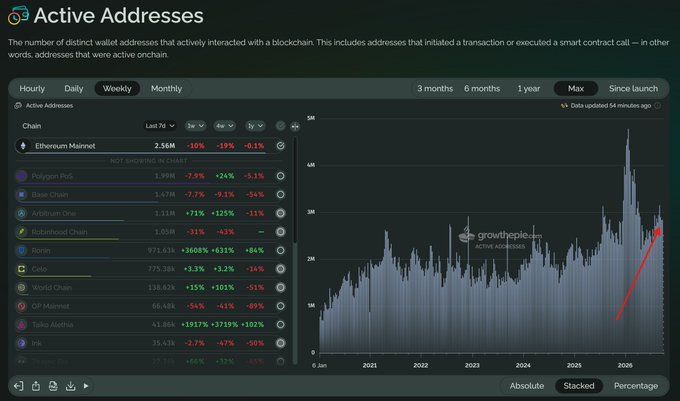The height and width of the screenshot is (401, 680).
Task: Select the Weekly interval tab
Action: 117,88
